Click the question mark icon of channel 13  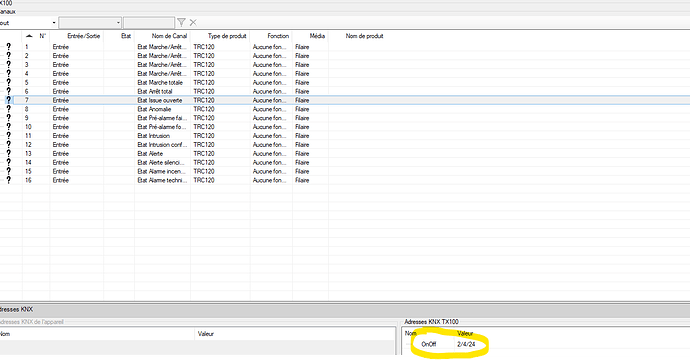8,153
